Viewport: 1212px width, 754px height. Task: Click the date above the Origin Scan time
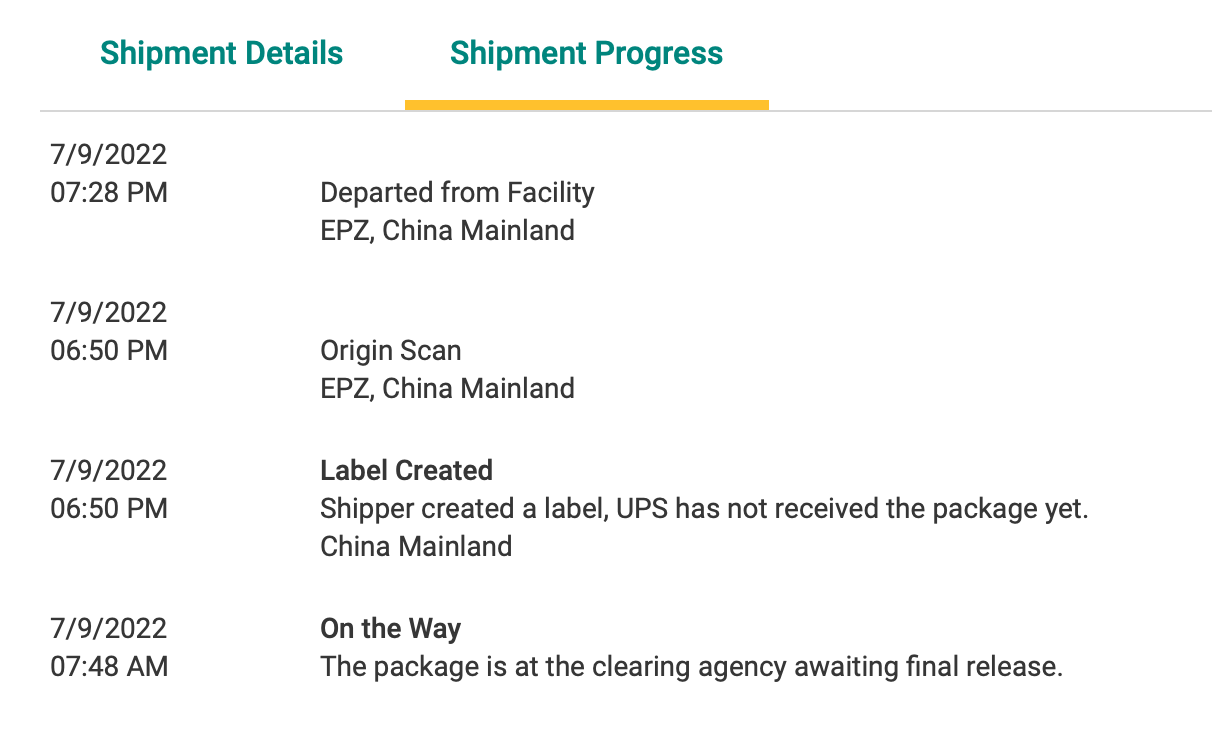108,312
